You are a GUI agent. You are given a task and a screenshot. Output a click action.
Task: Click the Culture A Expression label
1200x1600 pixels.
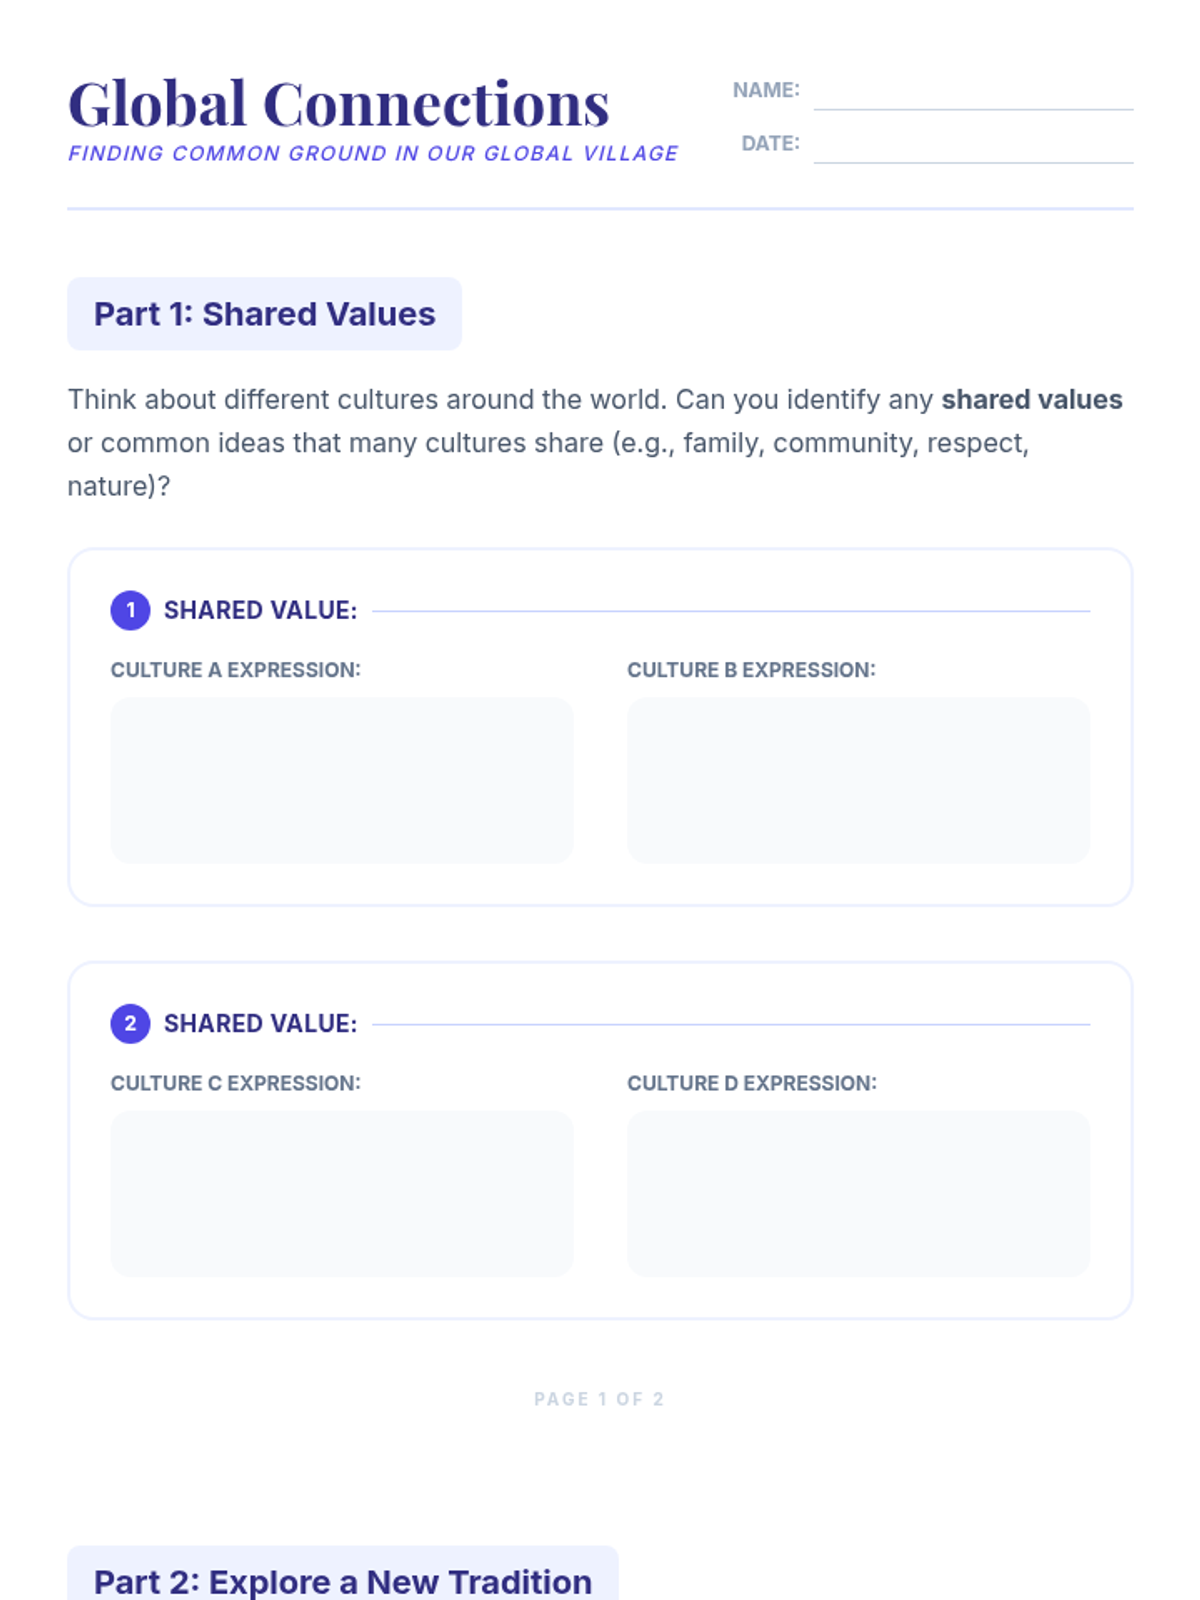click(x=236, y=670)
